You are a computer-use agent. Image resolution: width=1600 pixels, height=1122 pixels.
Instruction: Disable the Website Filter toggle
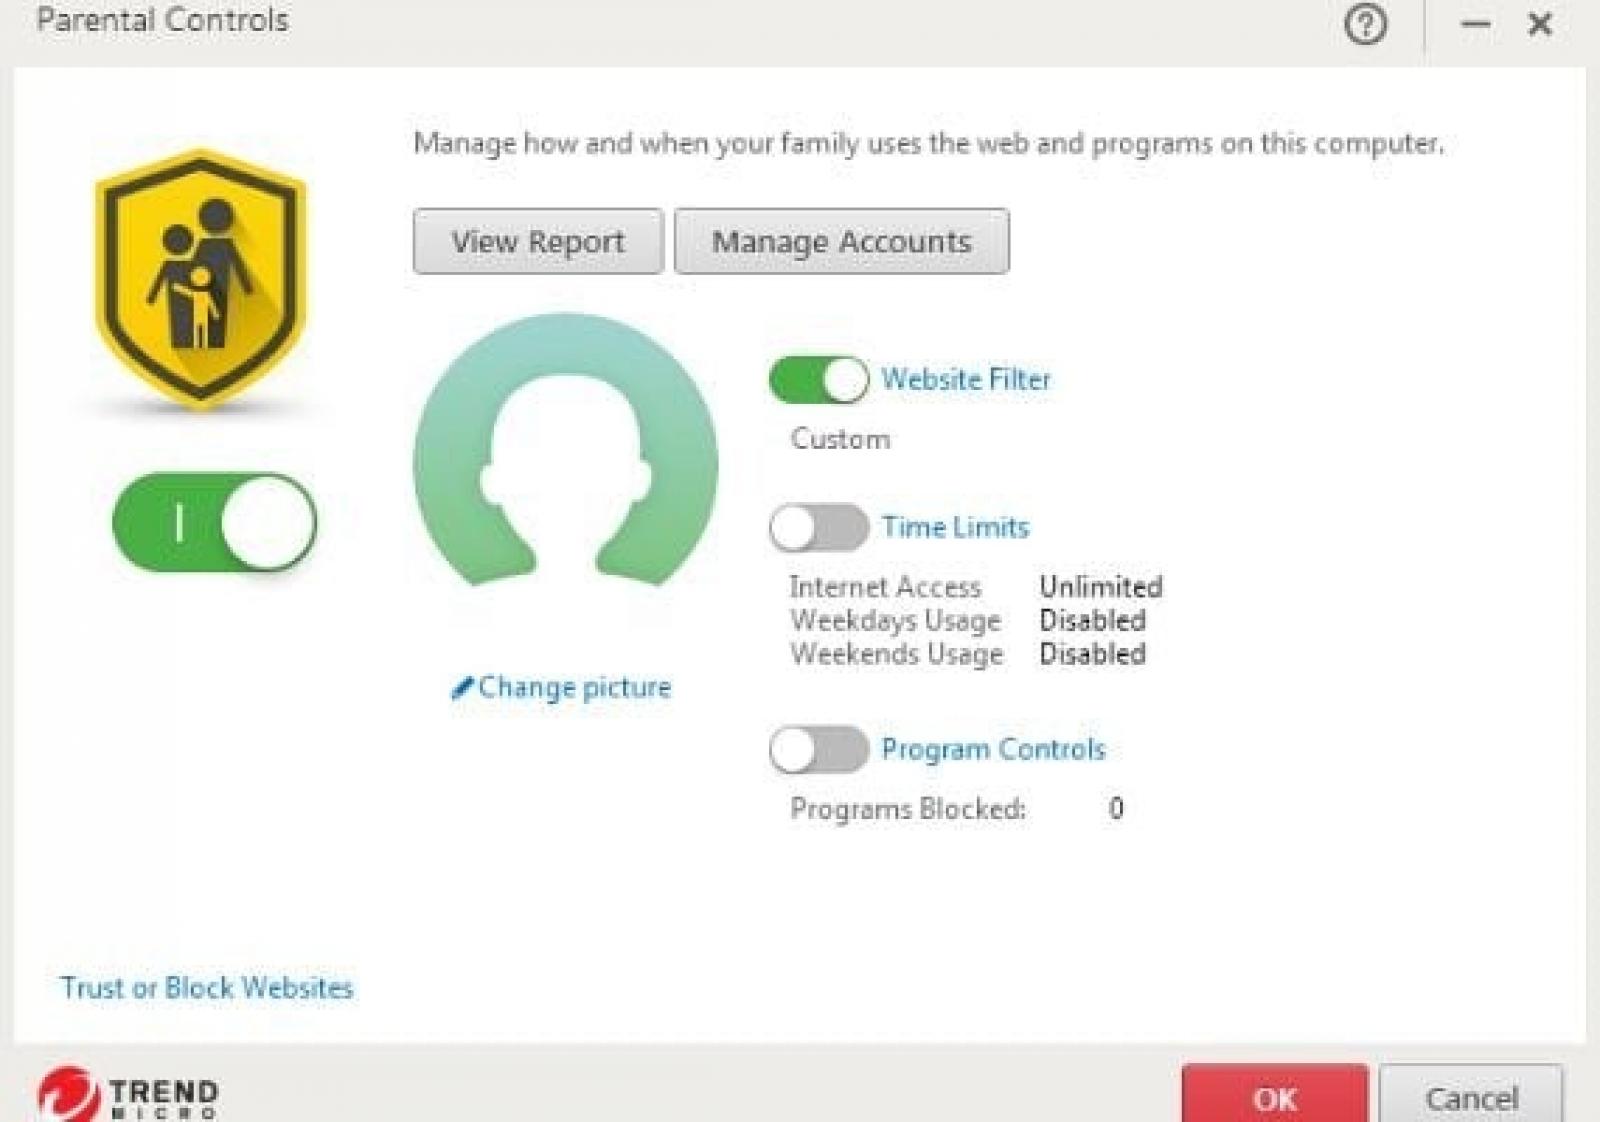[x=818, y=380]
